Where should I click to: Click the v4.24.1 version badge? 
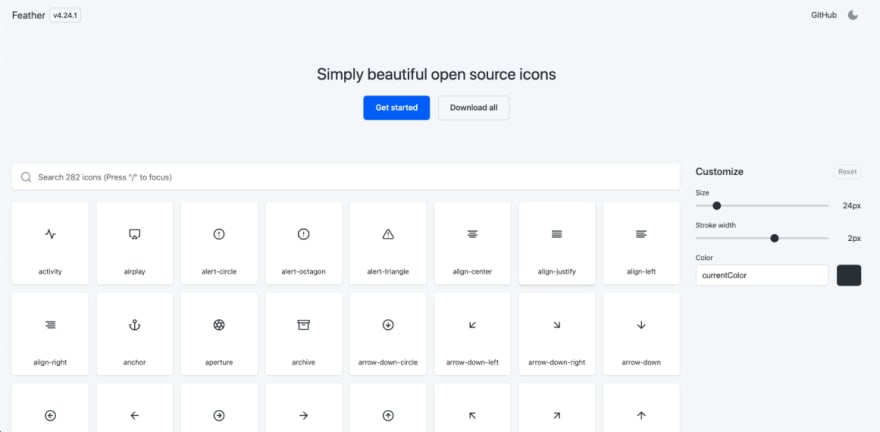(65, 16)
